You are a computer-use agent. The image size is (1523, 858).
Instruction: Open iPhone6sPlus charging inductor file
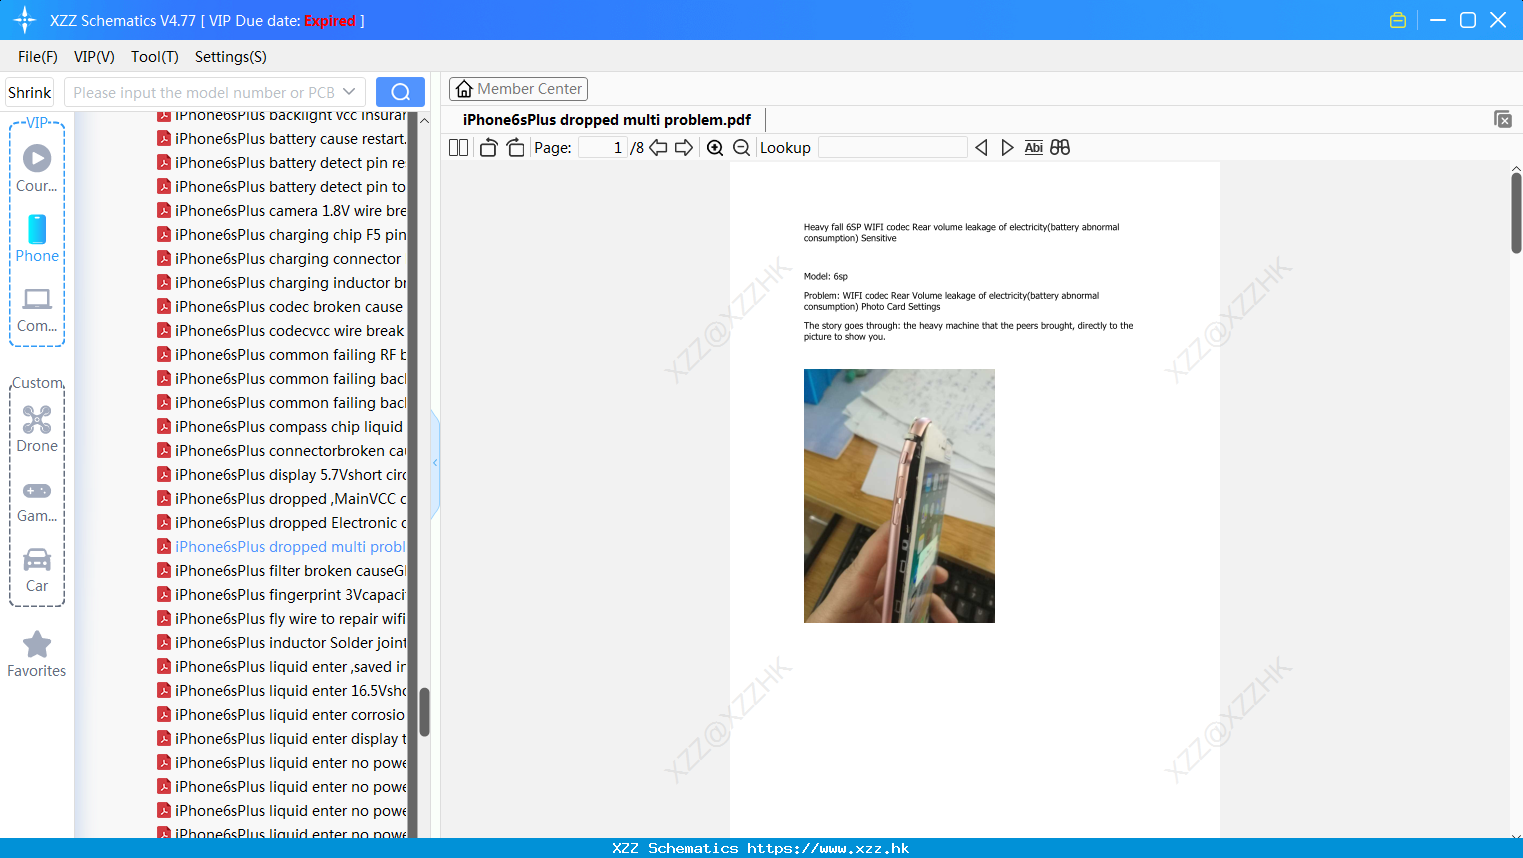coord(282,283)
